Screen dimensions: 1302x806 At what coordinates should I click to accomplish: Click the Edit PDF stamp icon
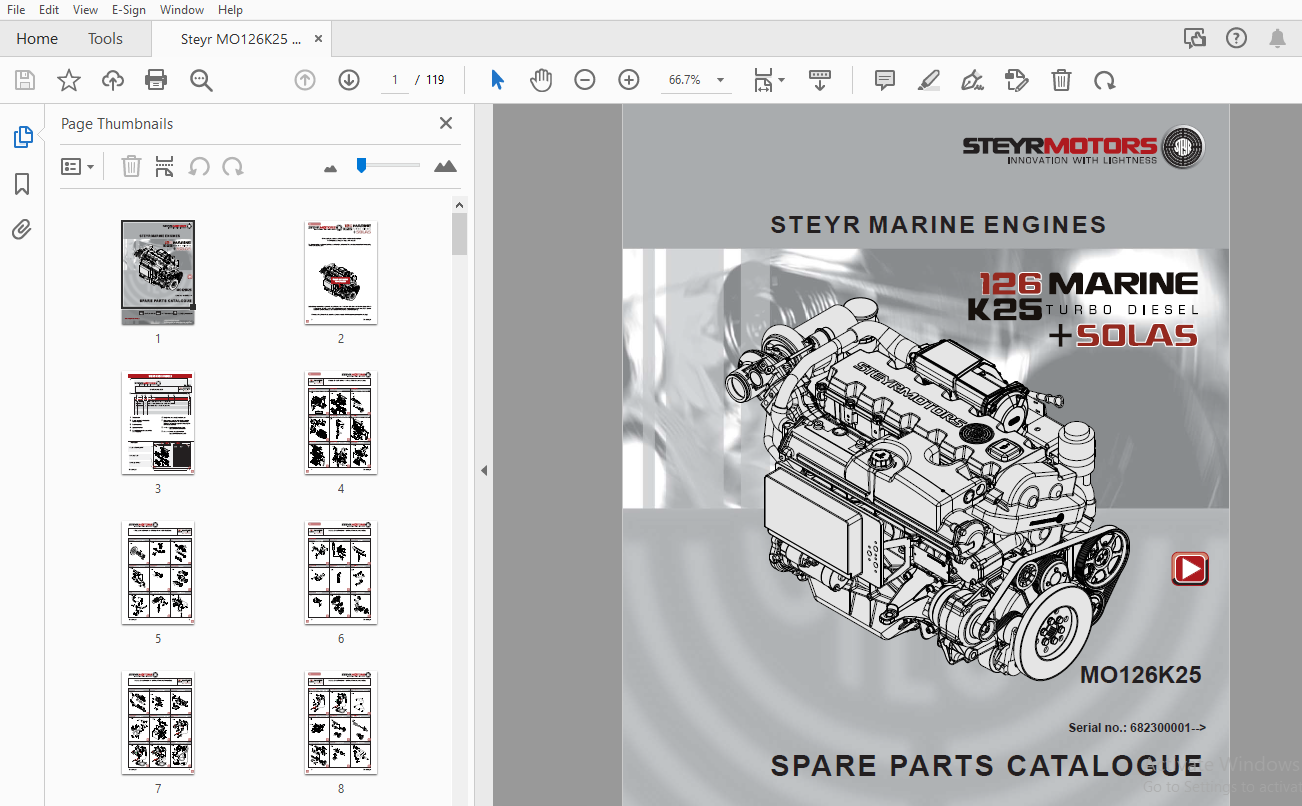(x=1017, y=80)
